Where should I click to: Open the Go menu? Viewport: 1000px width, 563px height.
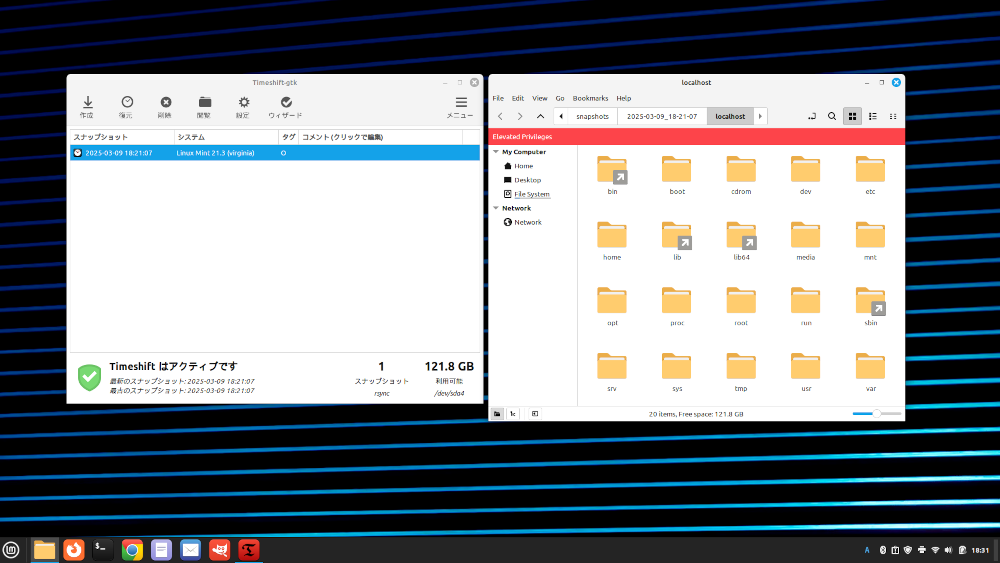(x=560, y=98)
